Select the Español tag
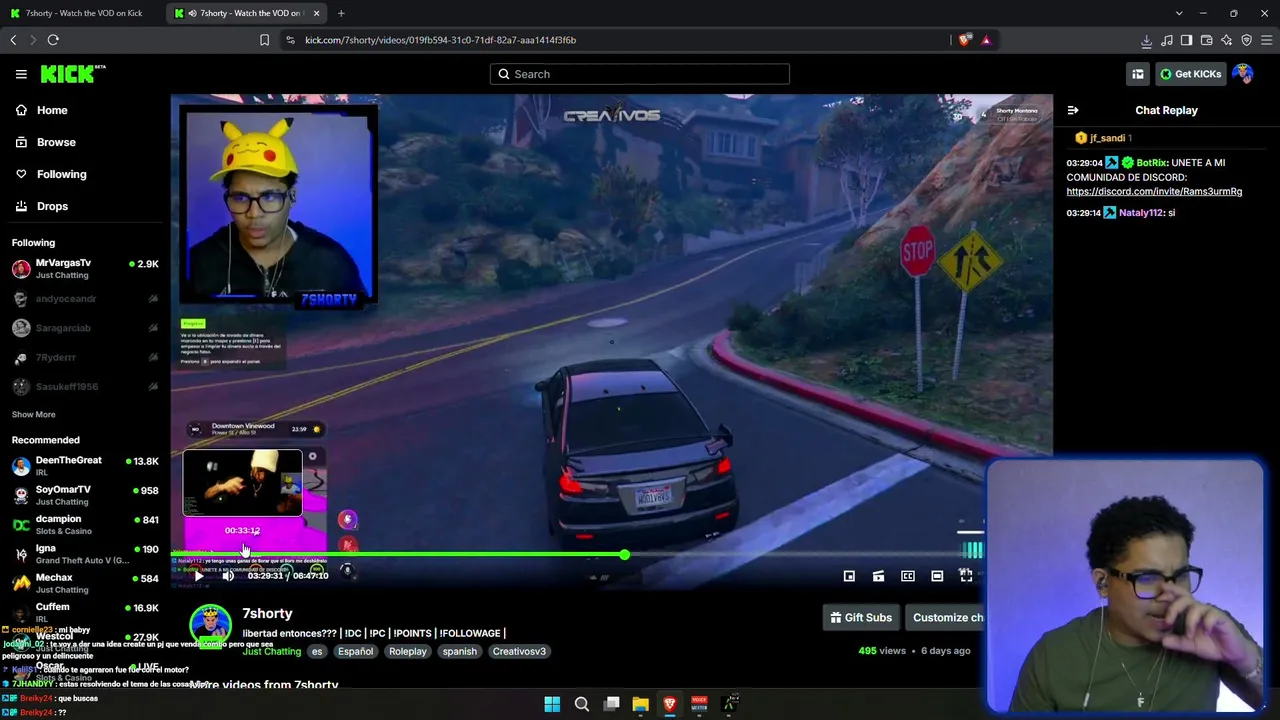 tap(355, 651)
